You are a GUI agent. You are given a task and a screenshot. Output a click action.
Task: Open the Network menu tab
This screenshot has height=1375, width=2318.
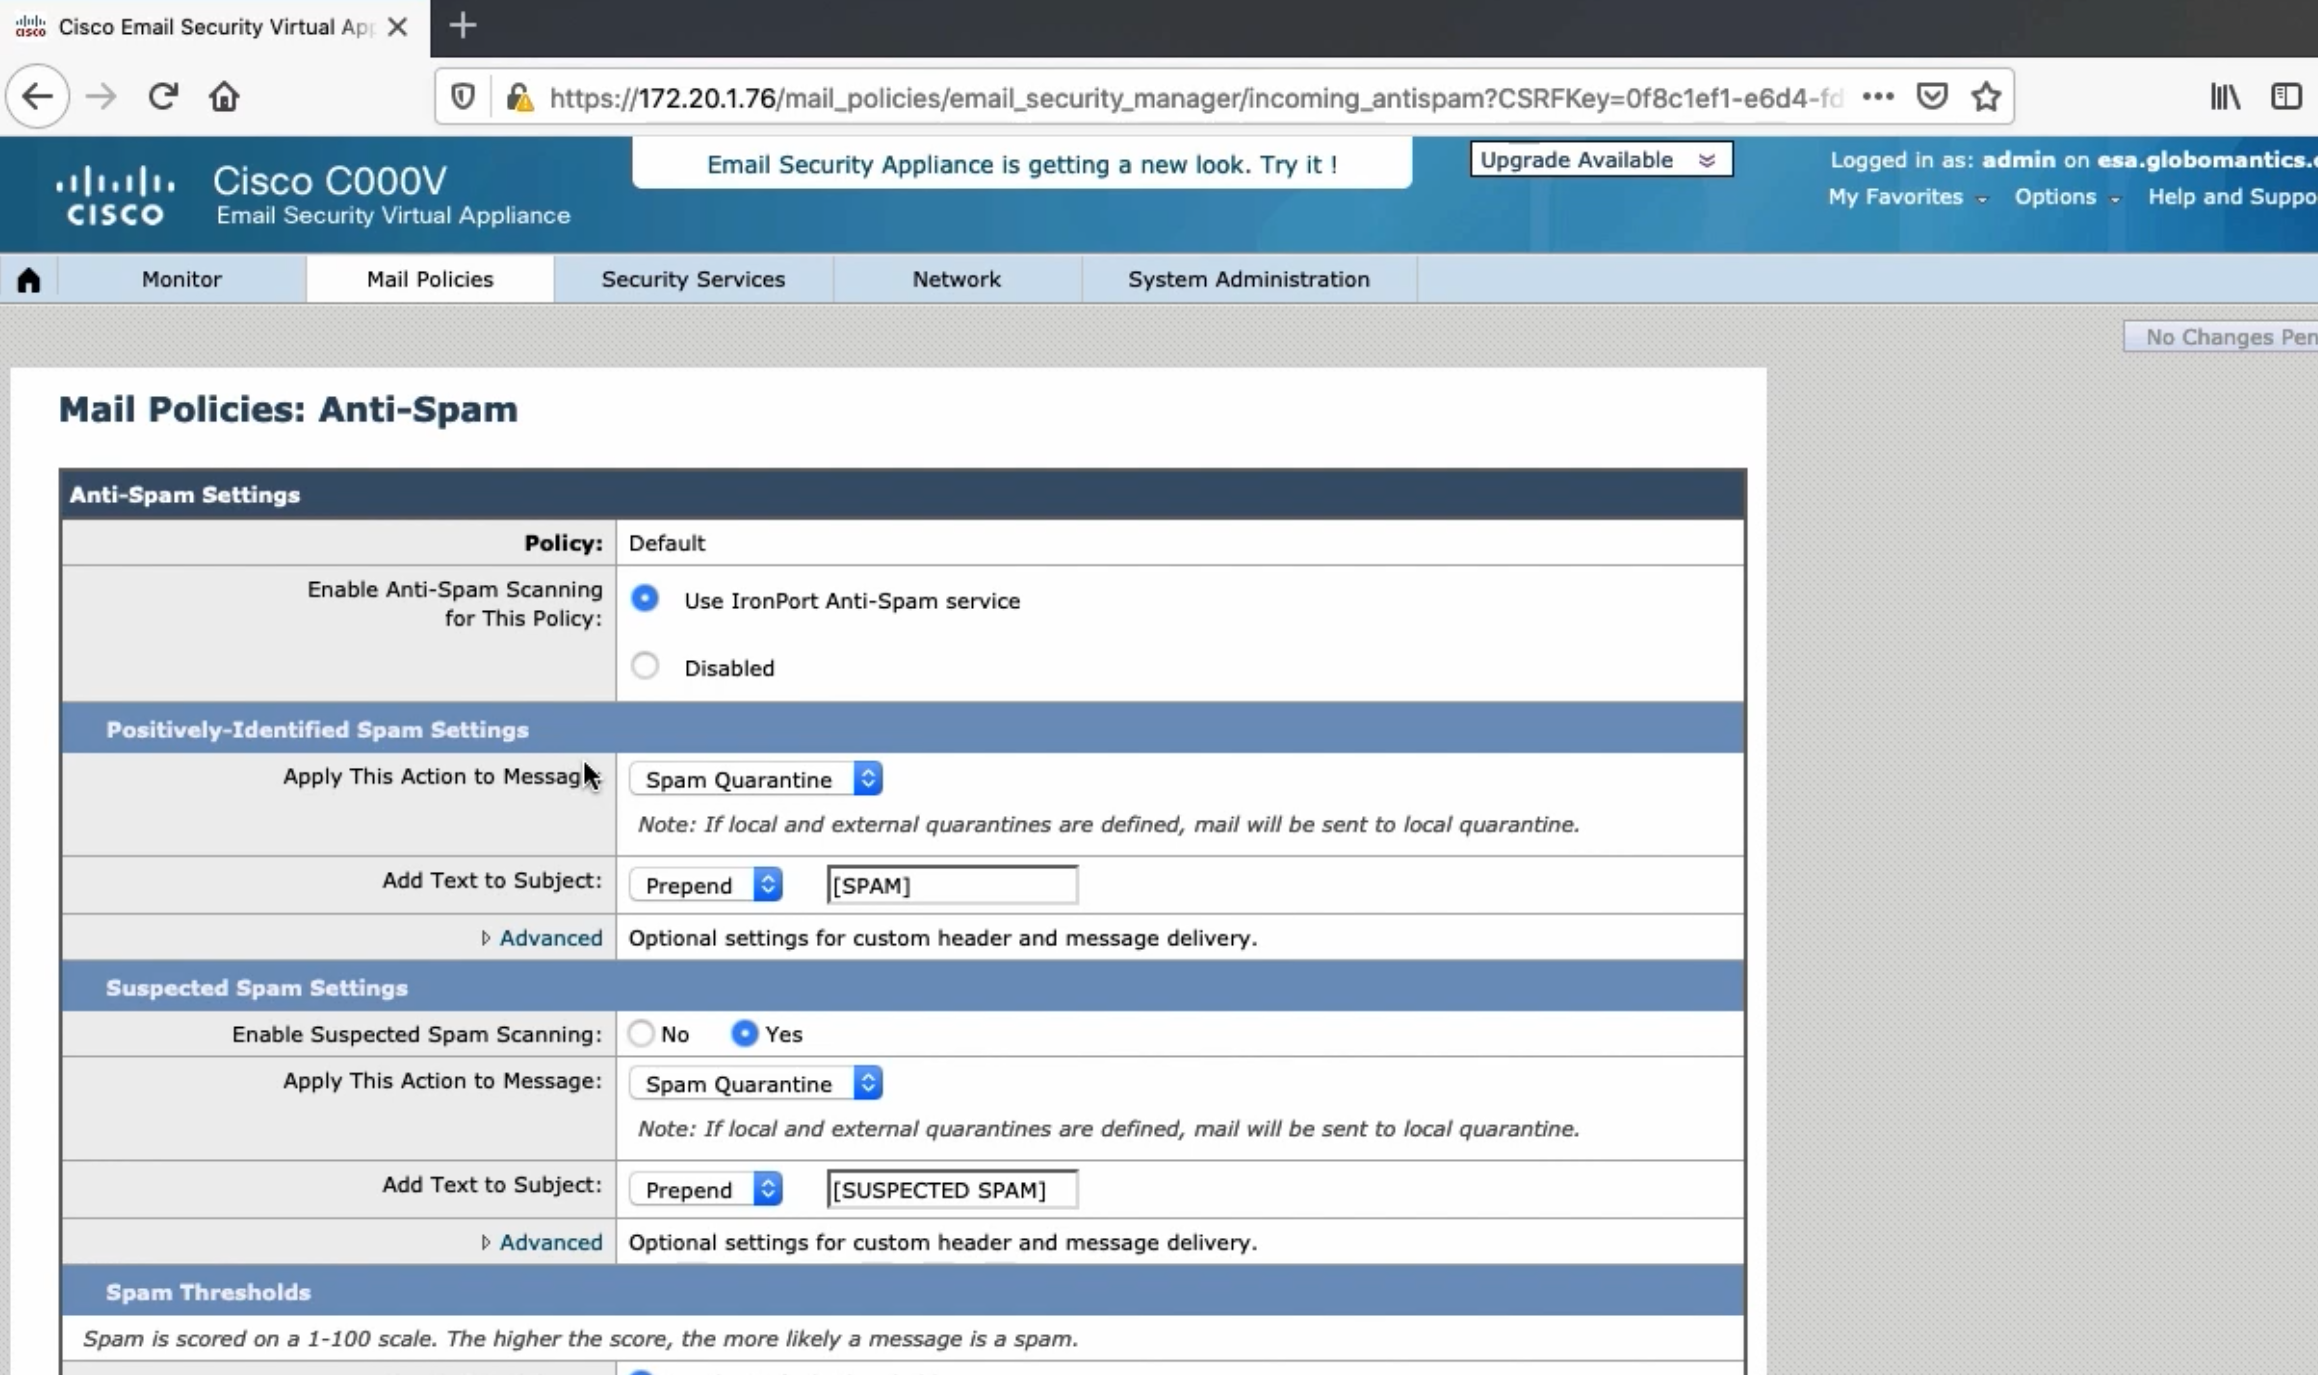(956, 279)
